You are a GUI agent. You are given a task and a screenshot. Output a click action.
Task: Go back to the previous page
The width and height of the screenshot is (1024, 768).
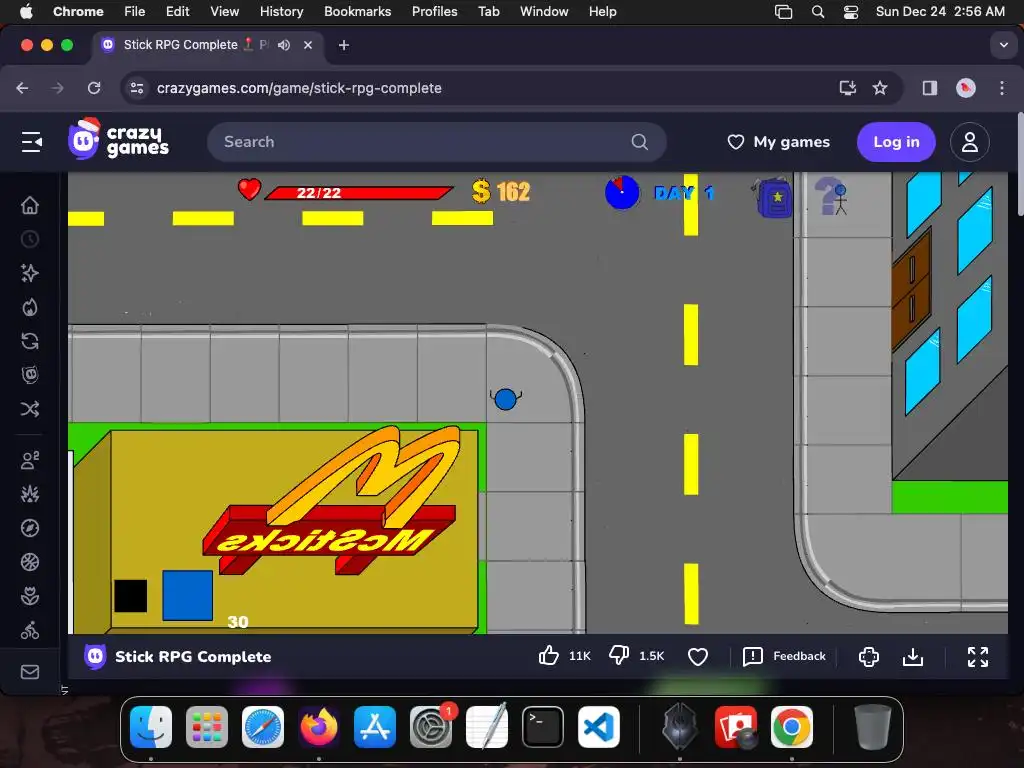click(22, 88)
